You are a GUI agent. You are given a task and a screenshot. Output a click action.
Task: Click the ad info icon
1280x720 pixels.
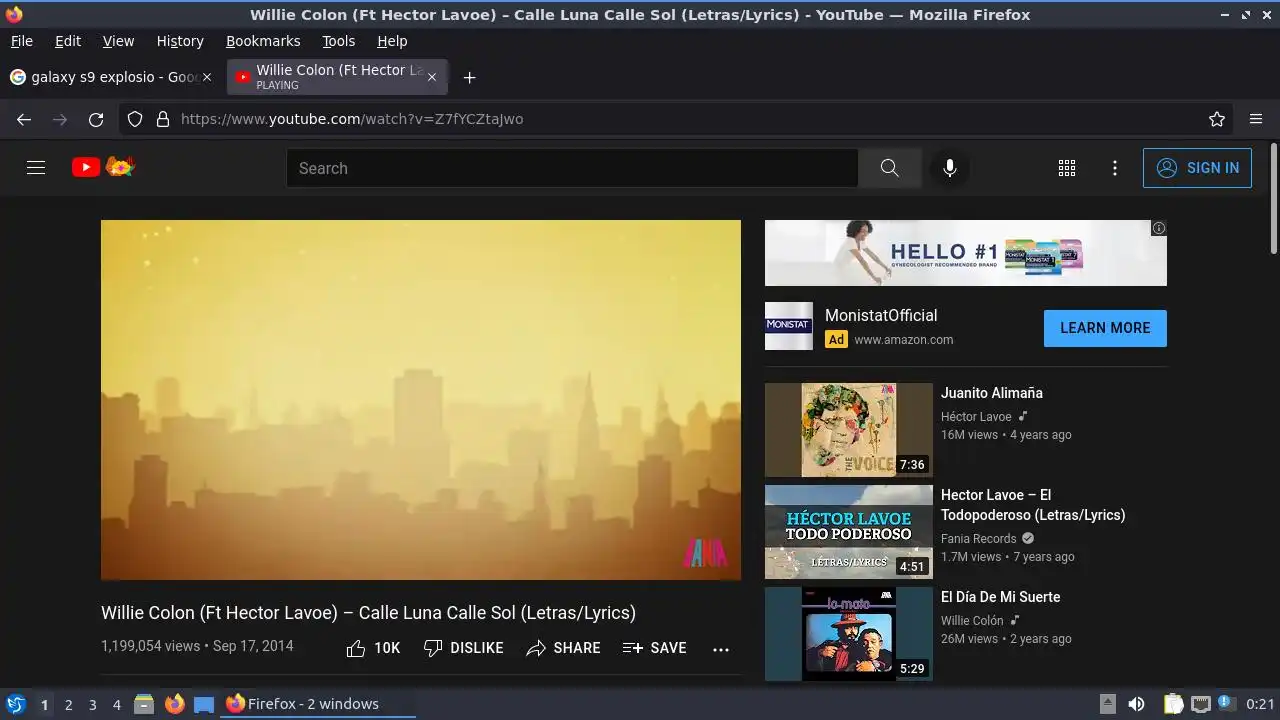(1159, 228)
